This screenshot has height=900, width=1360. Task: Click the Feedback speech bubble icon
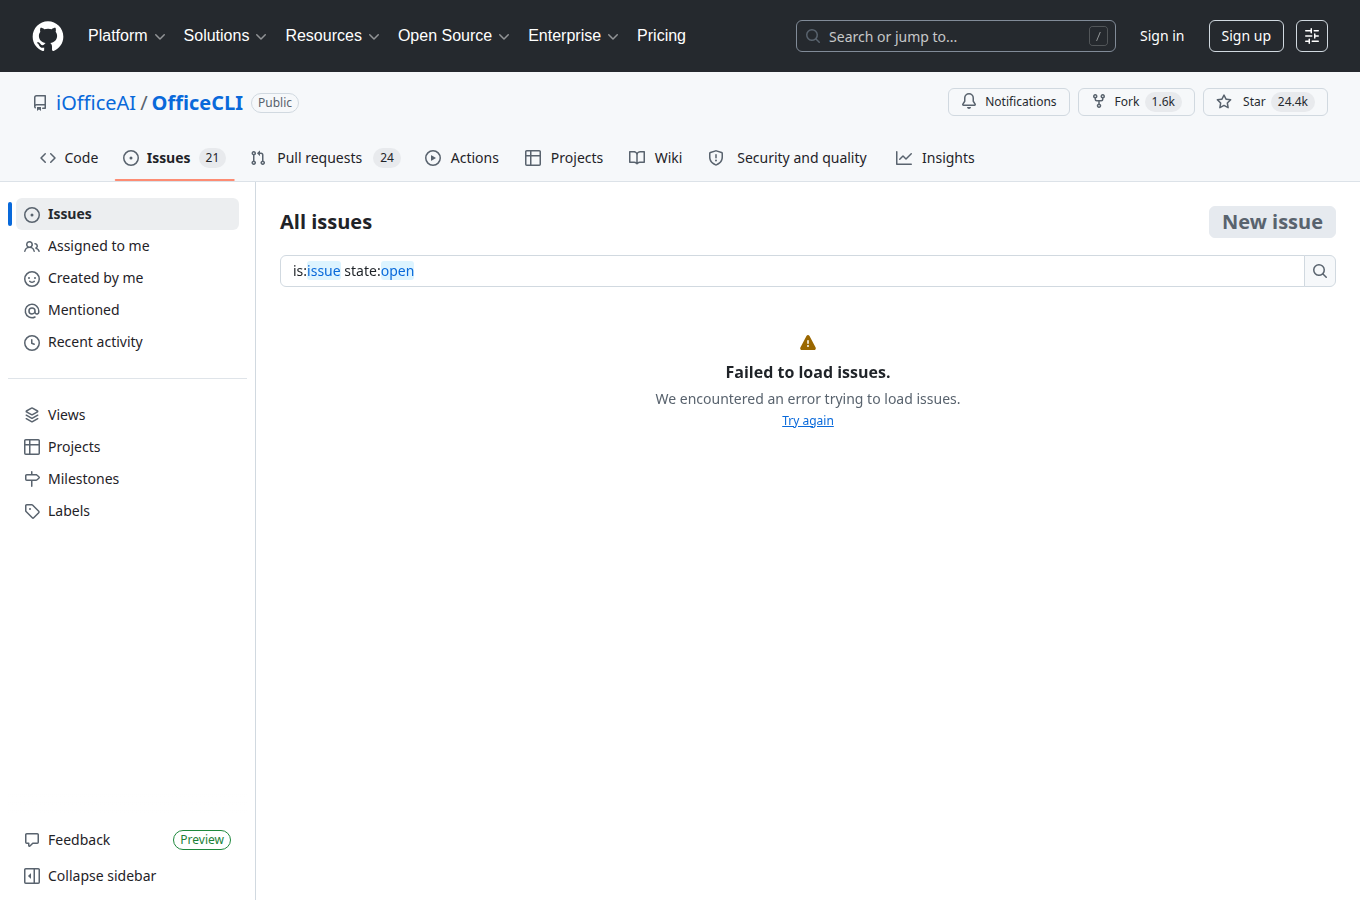(x=32, y=840)
